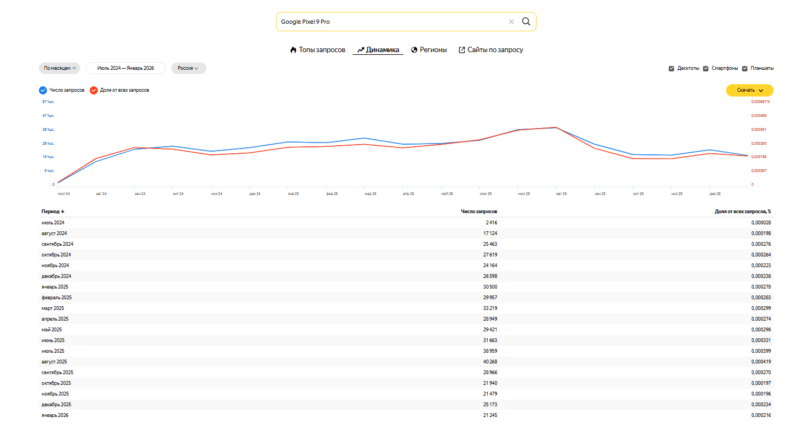
Task: Toggle the red Доля от всех запросов checkbox
Action: tap(94, 90)
